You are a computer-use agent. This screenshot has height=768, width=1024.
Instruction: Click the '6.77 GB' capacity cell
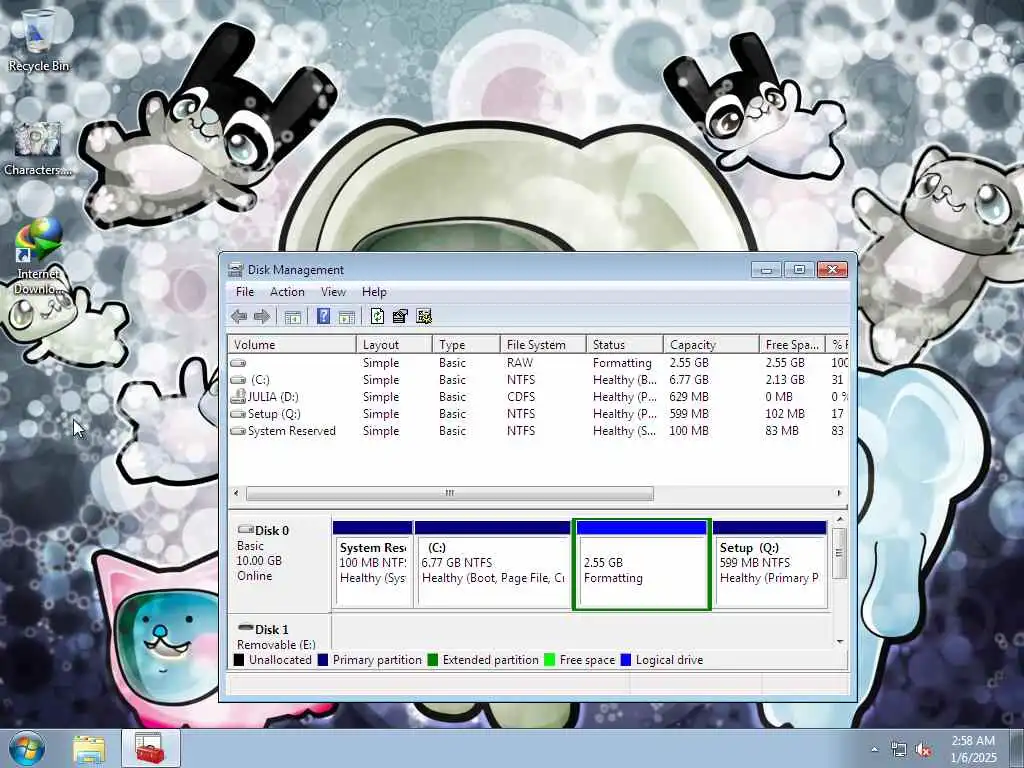[x=689, y=379]
